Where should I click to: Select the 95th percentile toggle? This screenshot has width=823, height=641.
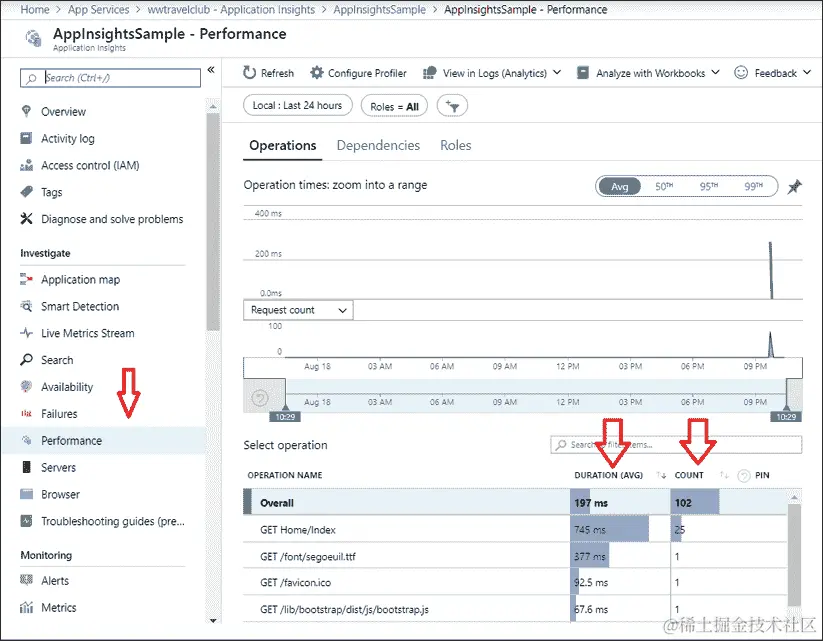pyautogui.click(x=709, y=186)
